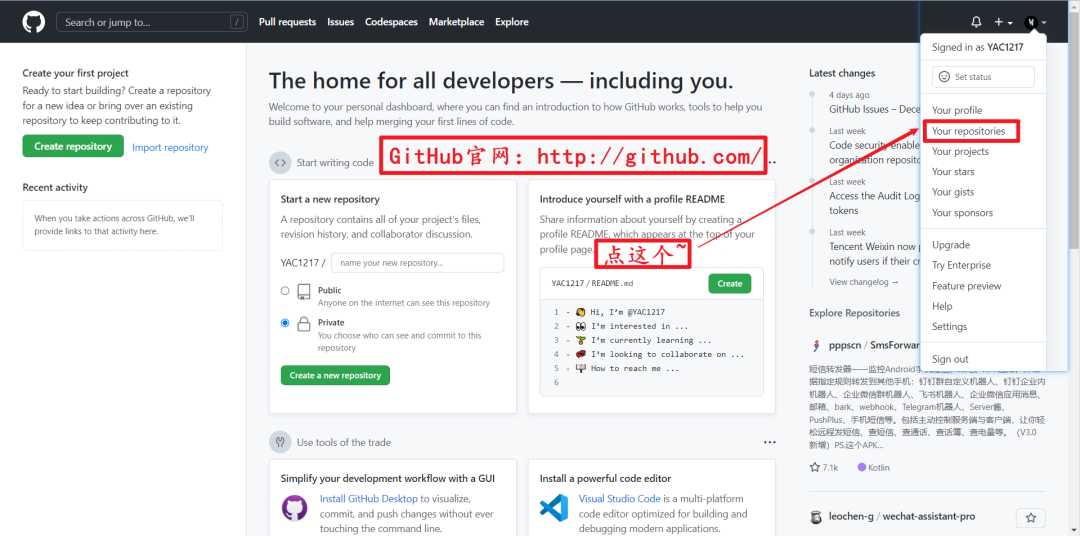Open the Install GitHub Desktop link

tap(368, 499)
